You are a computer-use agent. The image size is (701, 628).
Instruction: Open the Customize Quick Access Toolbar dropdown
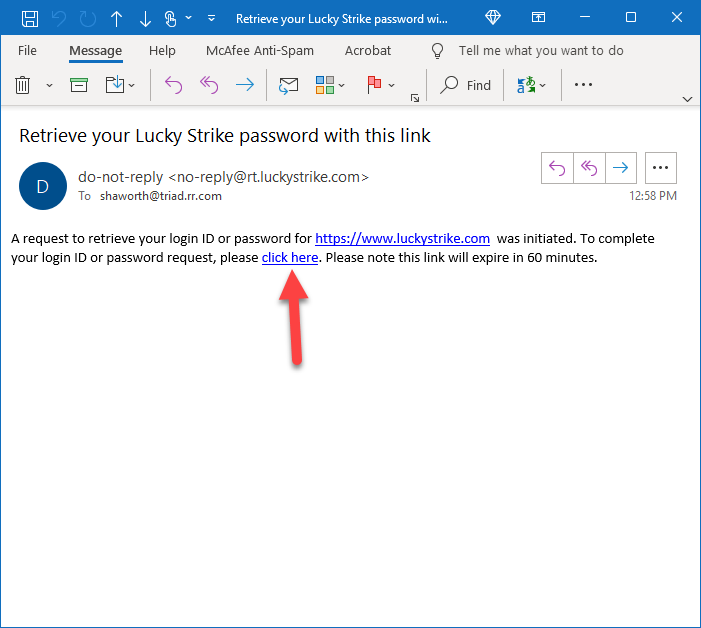[211, 18]
